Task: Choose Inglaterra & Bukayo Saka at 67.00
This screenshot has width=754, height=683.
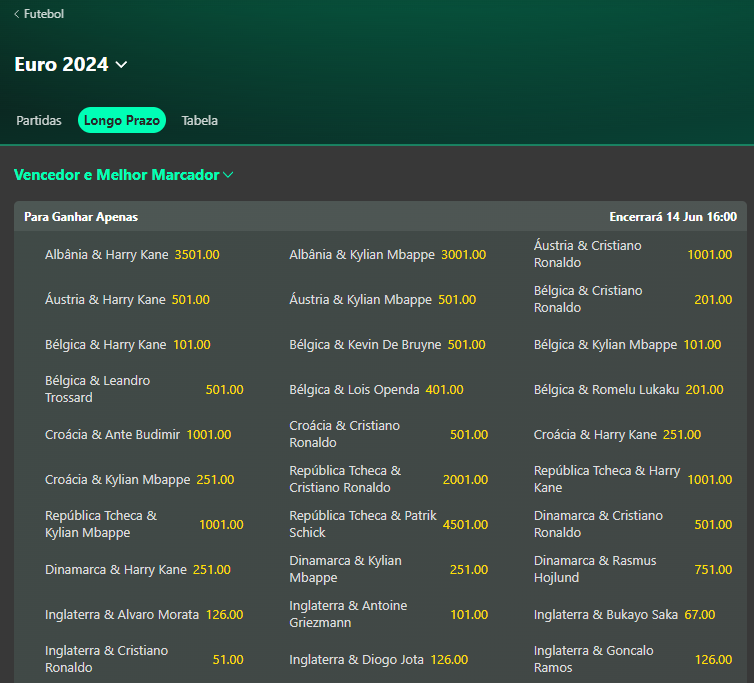Action: pyautogui.click(x=699, y=615)
